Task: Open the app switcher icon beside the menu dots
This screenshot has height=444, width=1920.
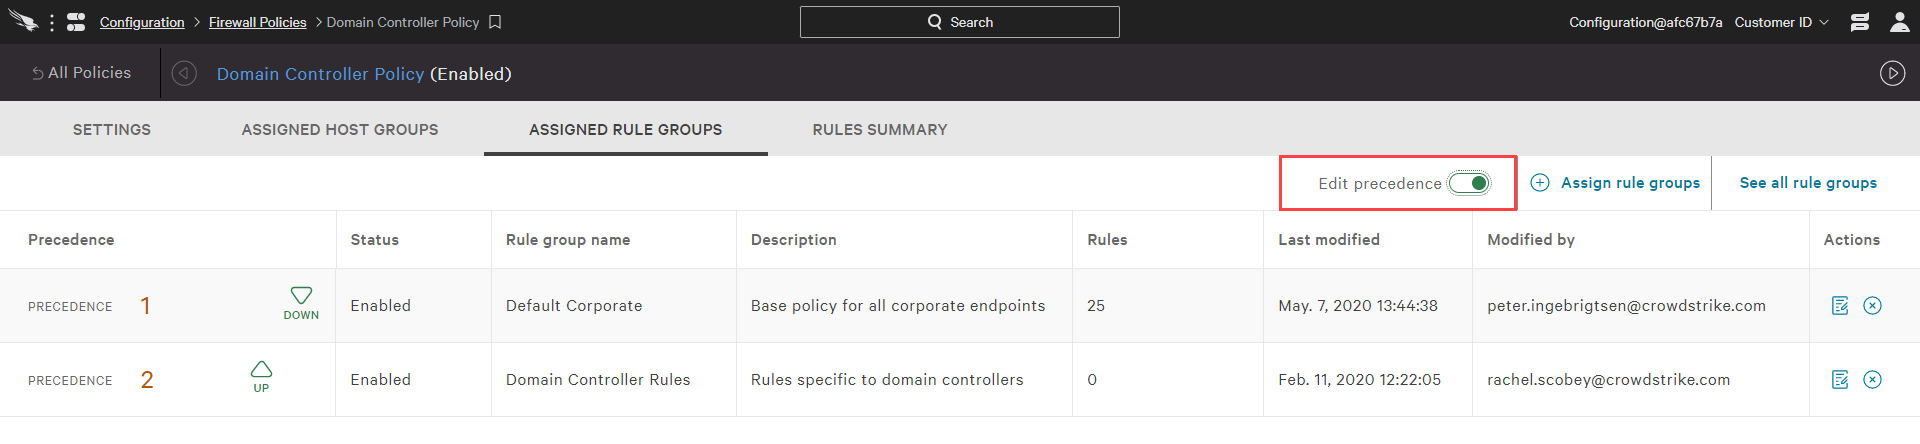Action: click(x=76, y=22)
